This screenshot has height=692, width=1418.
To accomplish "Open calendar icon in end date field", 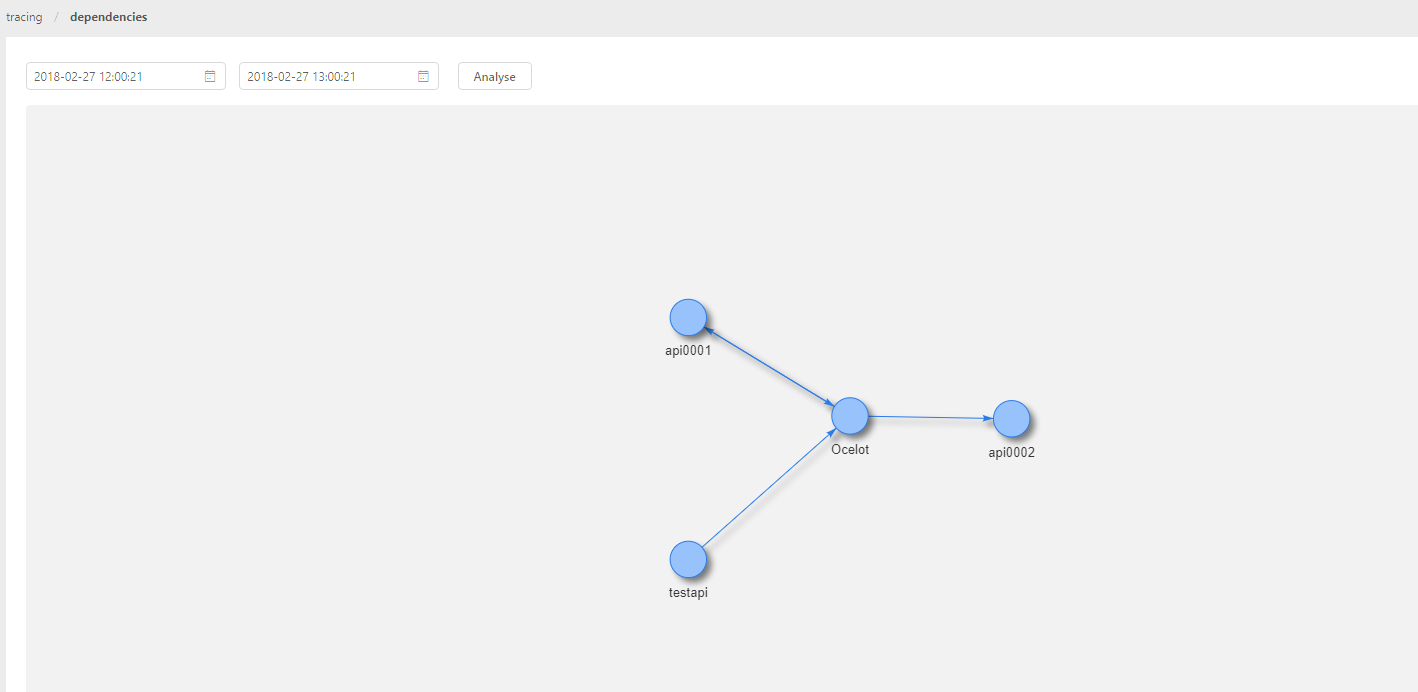I will point(423,76).
